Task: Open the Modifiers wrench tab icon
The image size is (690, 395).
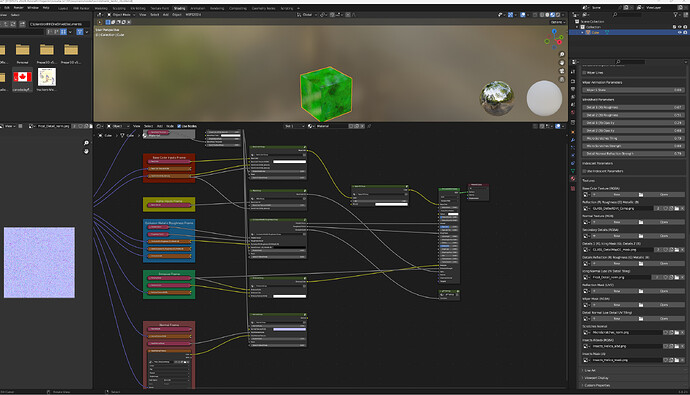Action: click(x=573, y=140)
